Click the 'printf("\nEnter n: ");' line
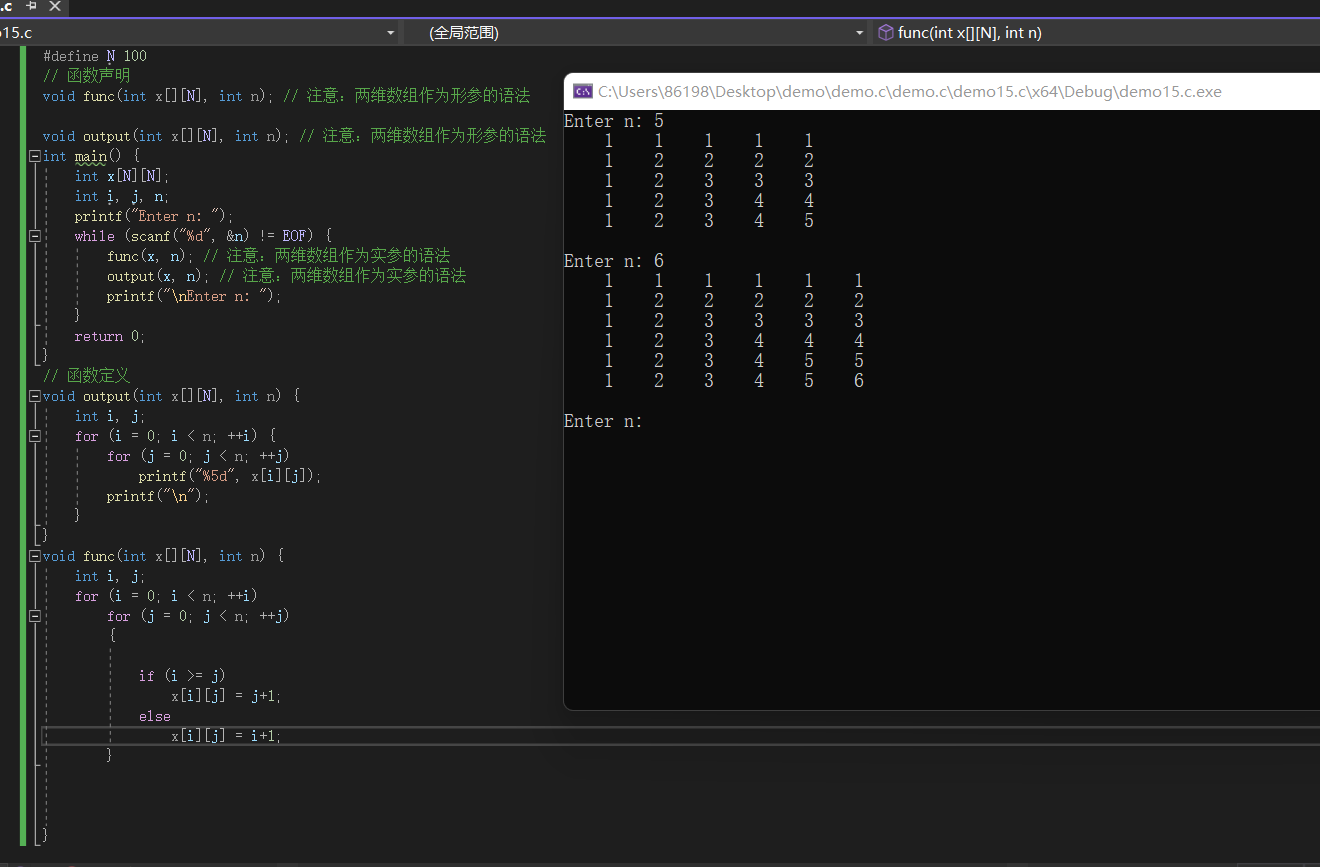The width and height of the screenshot is (1320, 867). [194, 296]
